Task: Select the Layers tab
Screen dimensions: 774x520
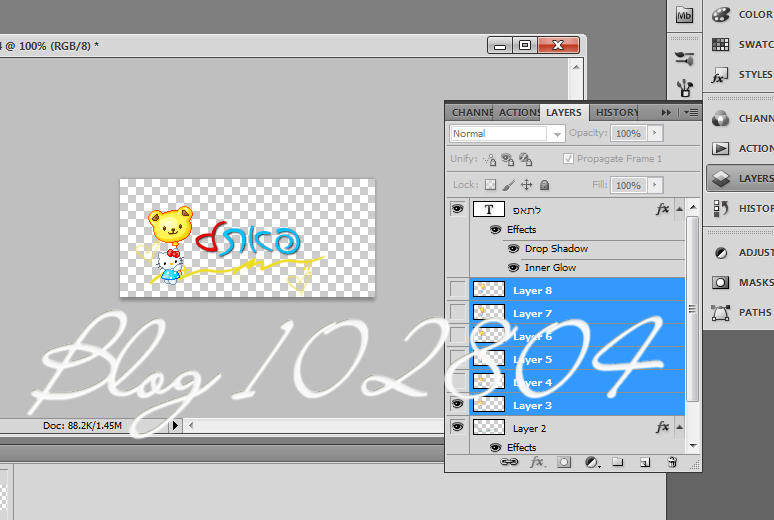Action: point(564,113)
